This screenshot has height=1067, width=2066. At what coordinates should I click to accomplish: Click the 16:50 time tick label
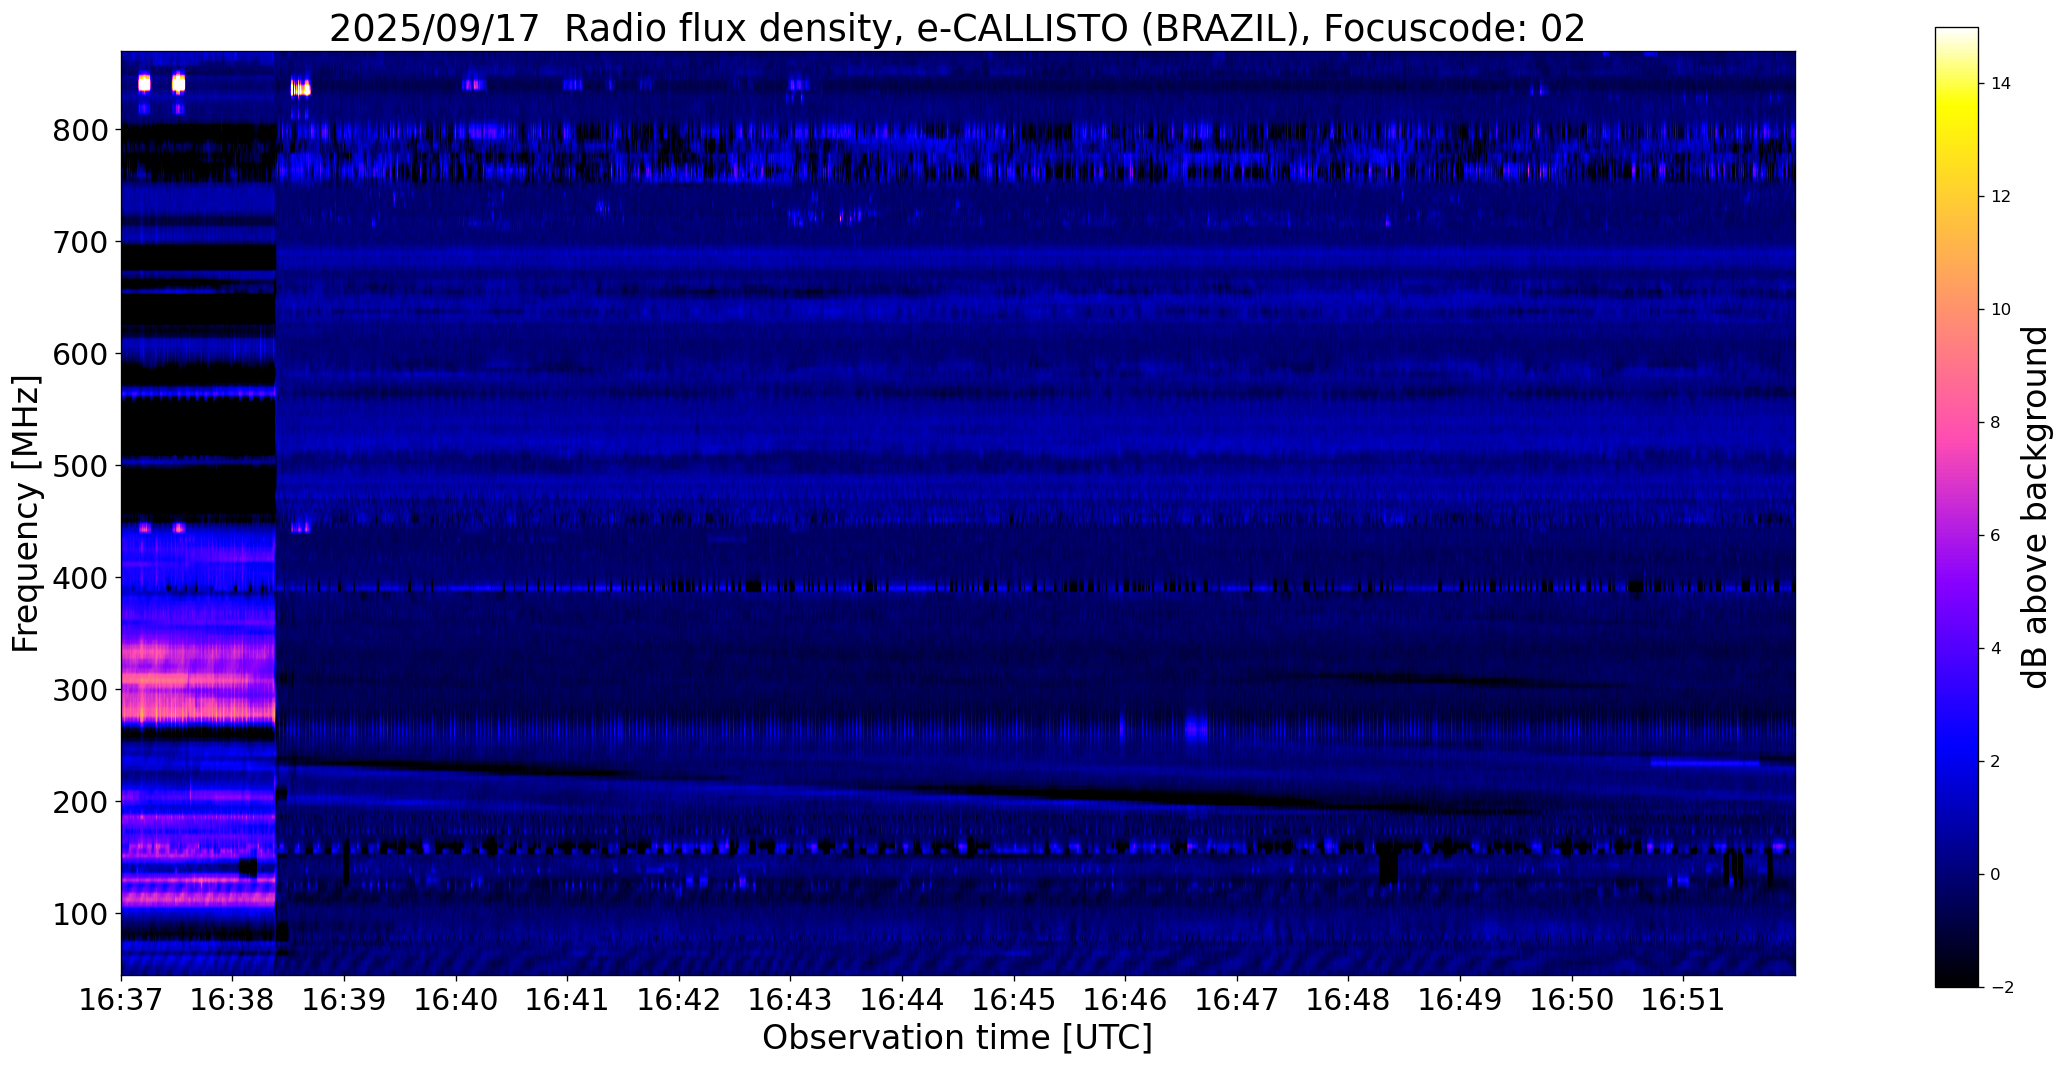[x=1572, y=999]
